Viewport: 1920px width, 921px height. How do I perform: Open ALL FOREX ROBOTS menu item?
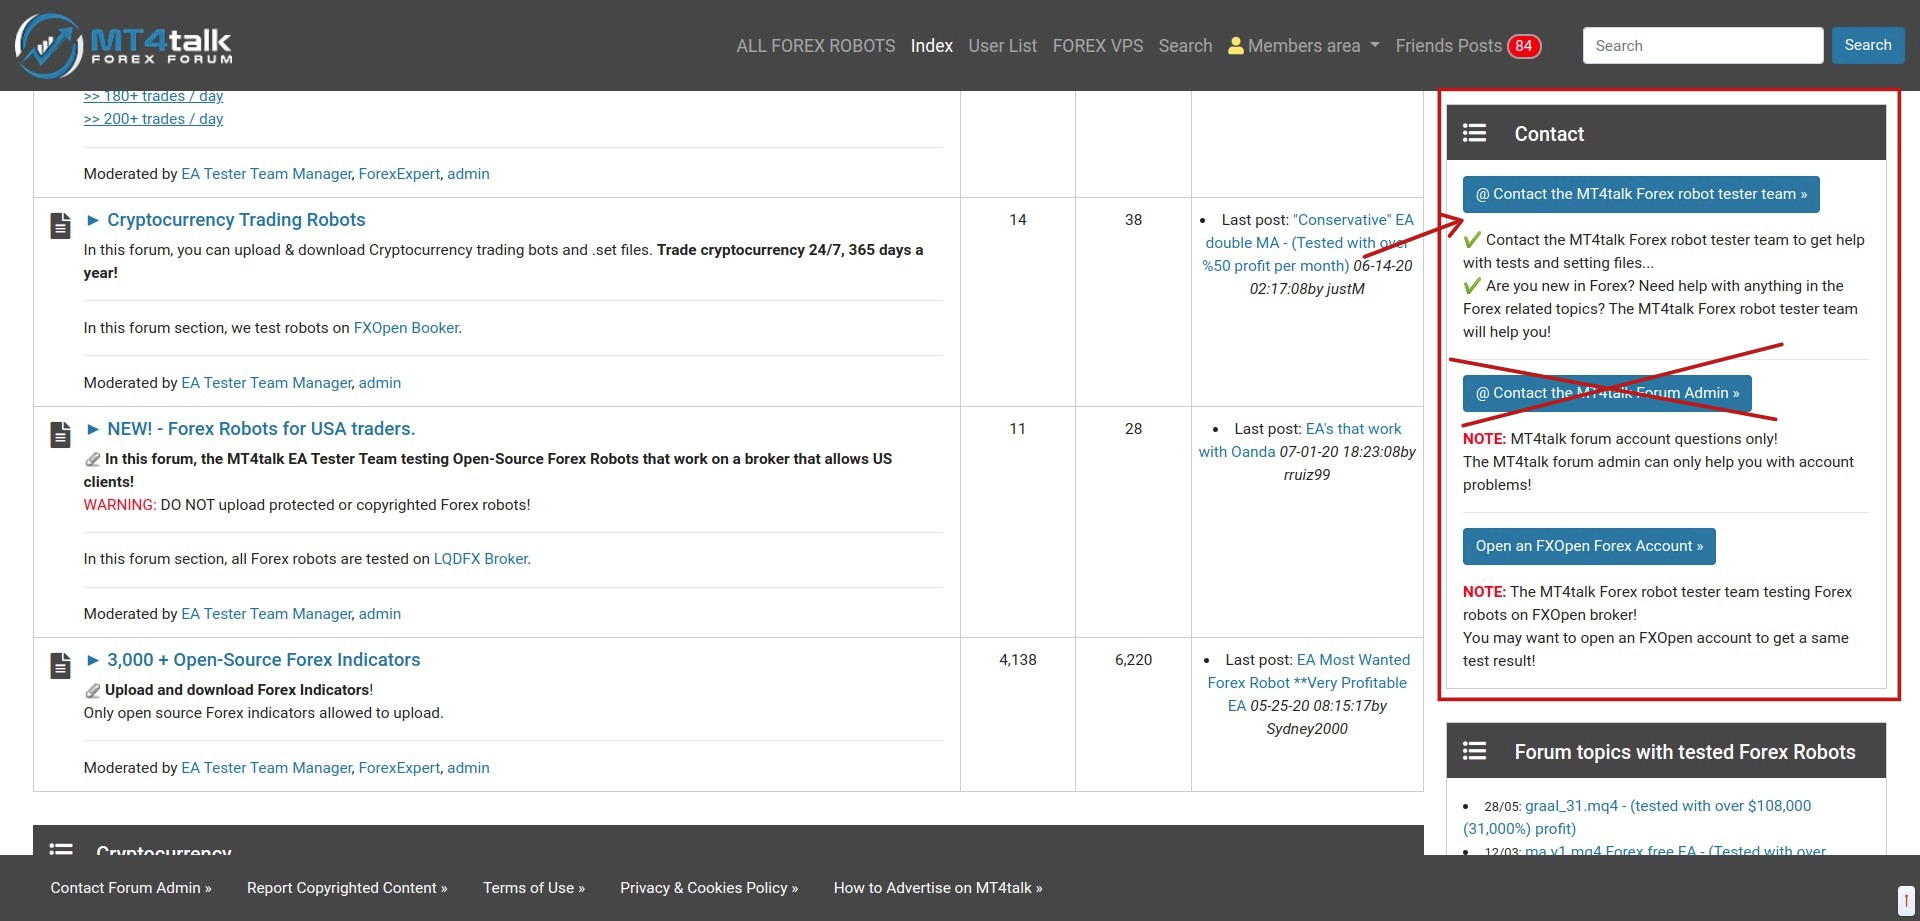click(816, 46)
